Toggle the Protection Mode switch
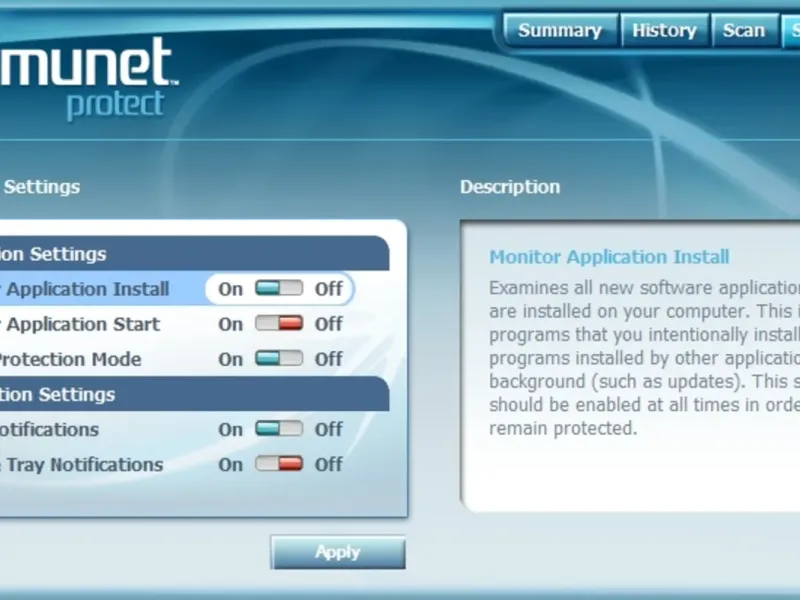The width and height of the screenshot is (800, 600). (x=279, y=359)
